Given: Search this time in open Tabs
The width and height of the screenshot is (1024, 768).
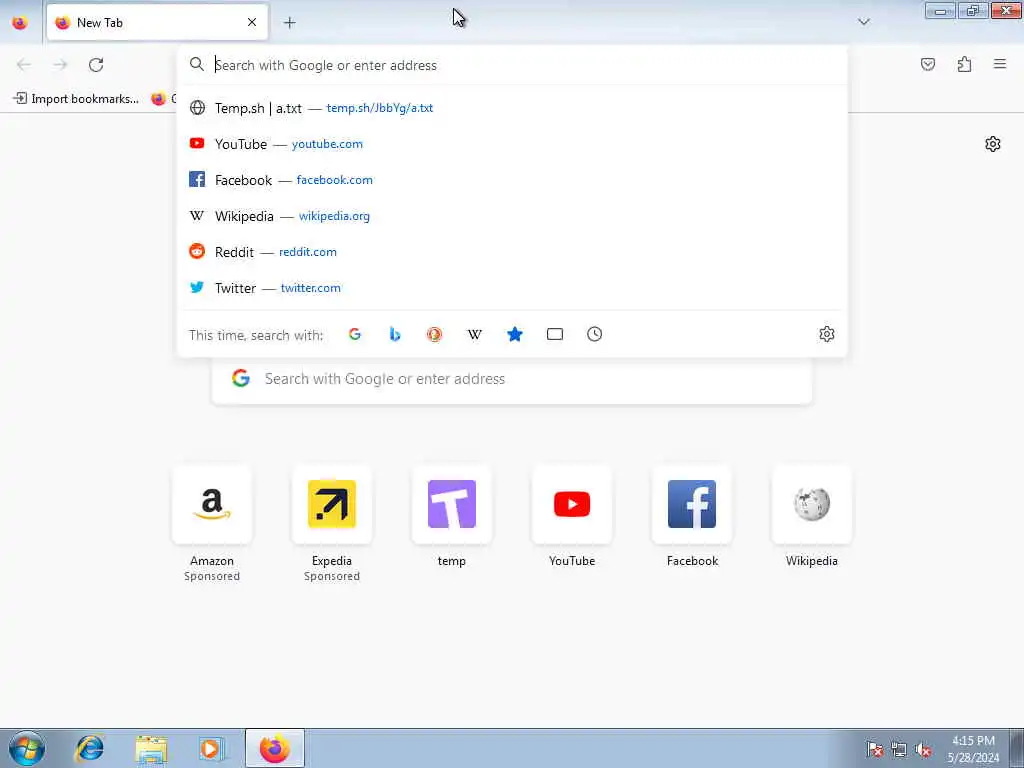Looking at the screenshot, I should click(x=554, y=334).
